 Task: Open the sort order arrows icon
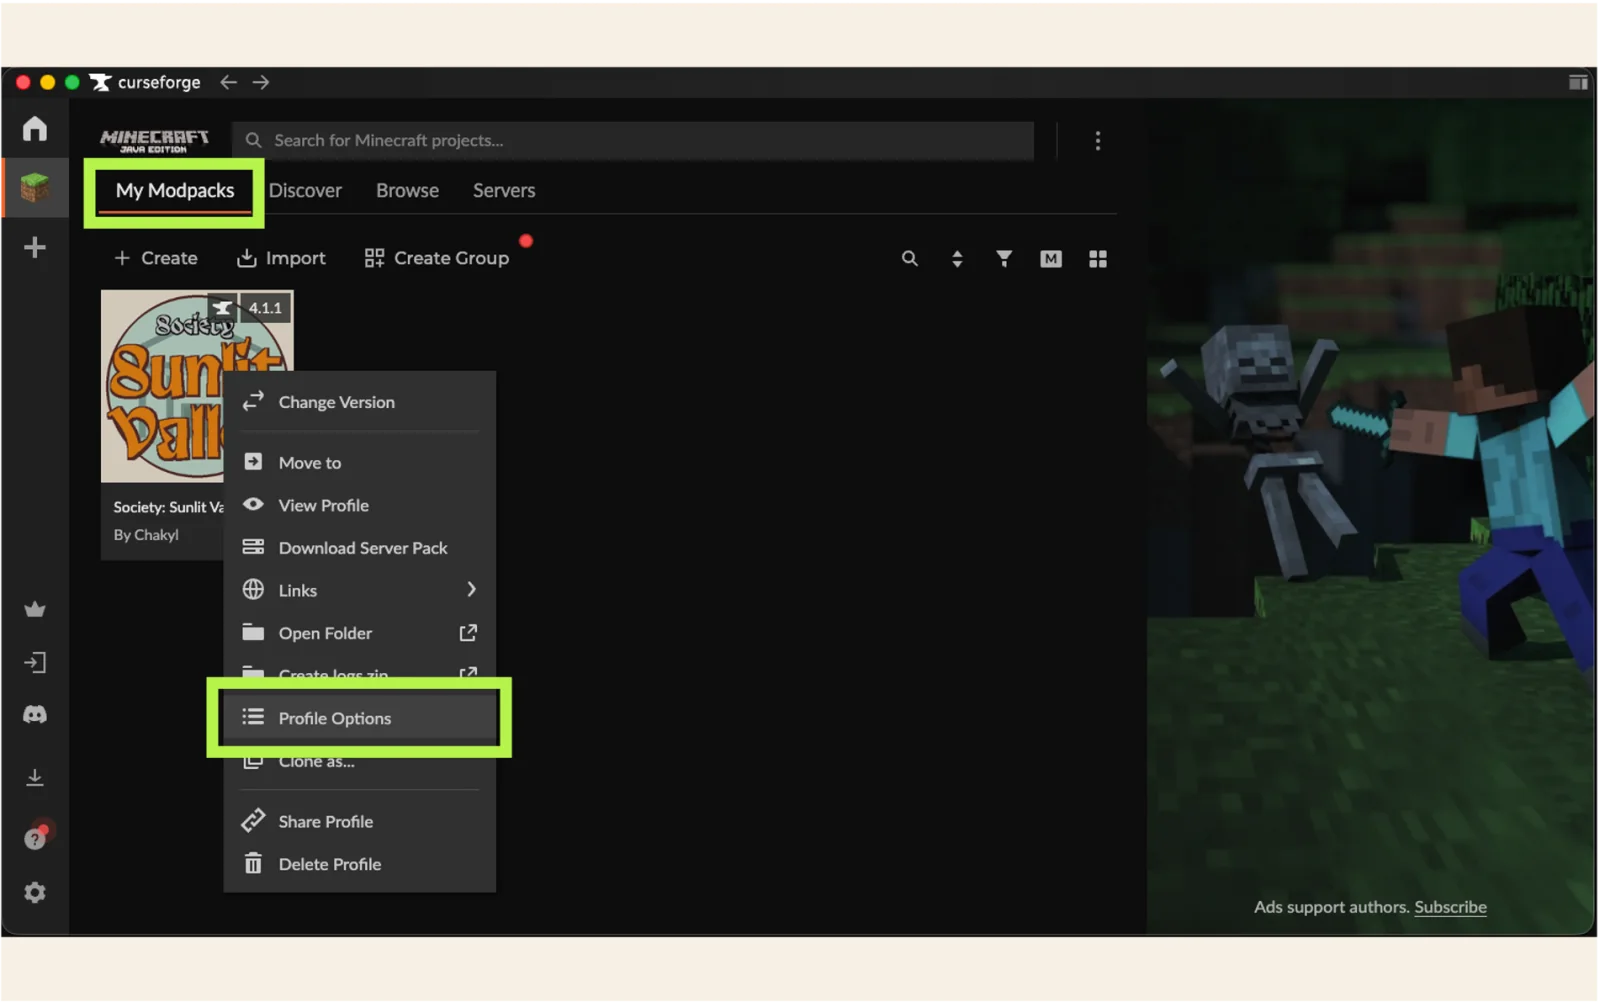957,259
